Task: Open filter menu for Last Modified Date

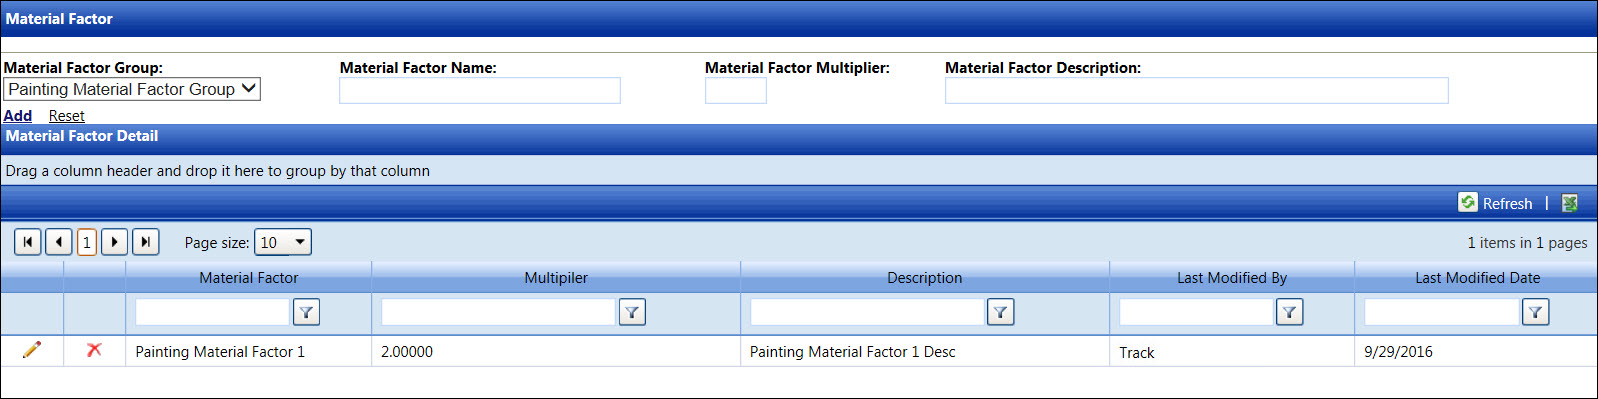Action: pos(1535,312)
